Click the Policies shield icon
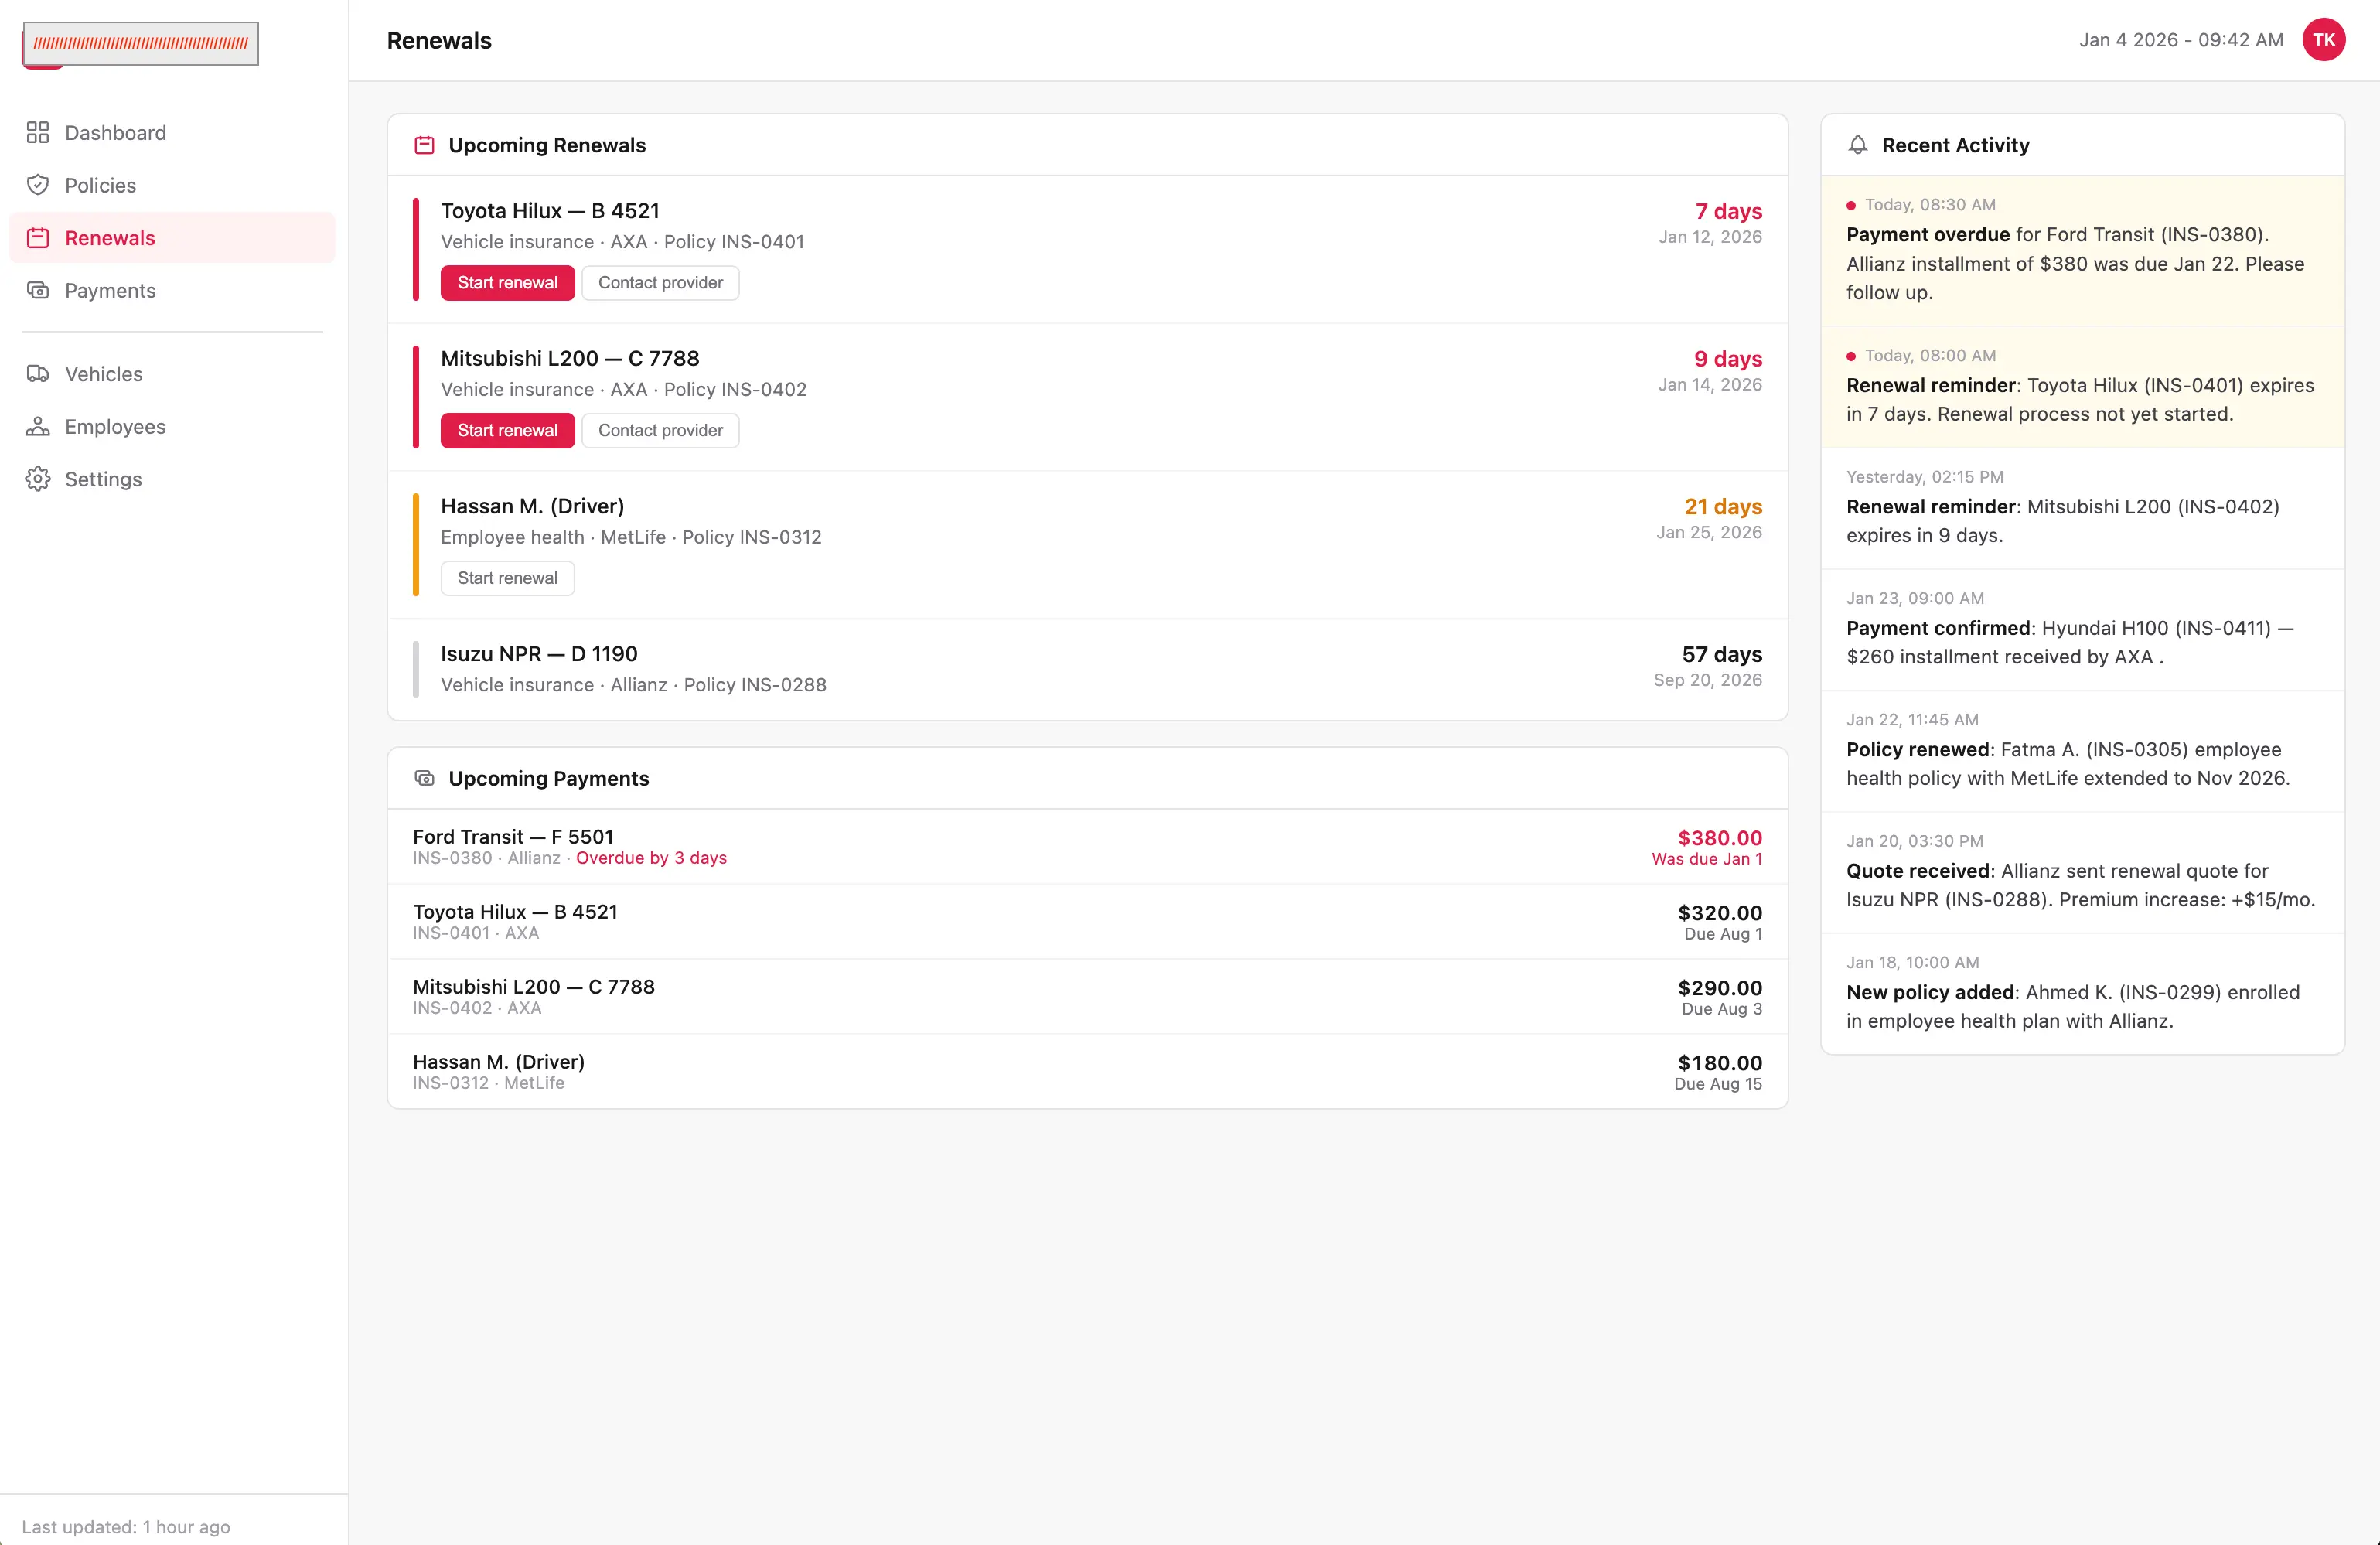Image resolution: width=2380 pixels, height=1545 pixels. (x=38, y=185)
